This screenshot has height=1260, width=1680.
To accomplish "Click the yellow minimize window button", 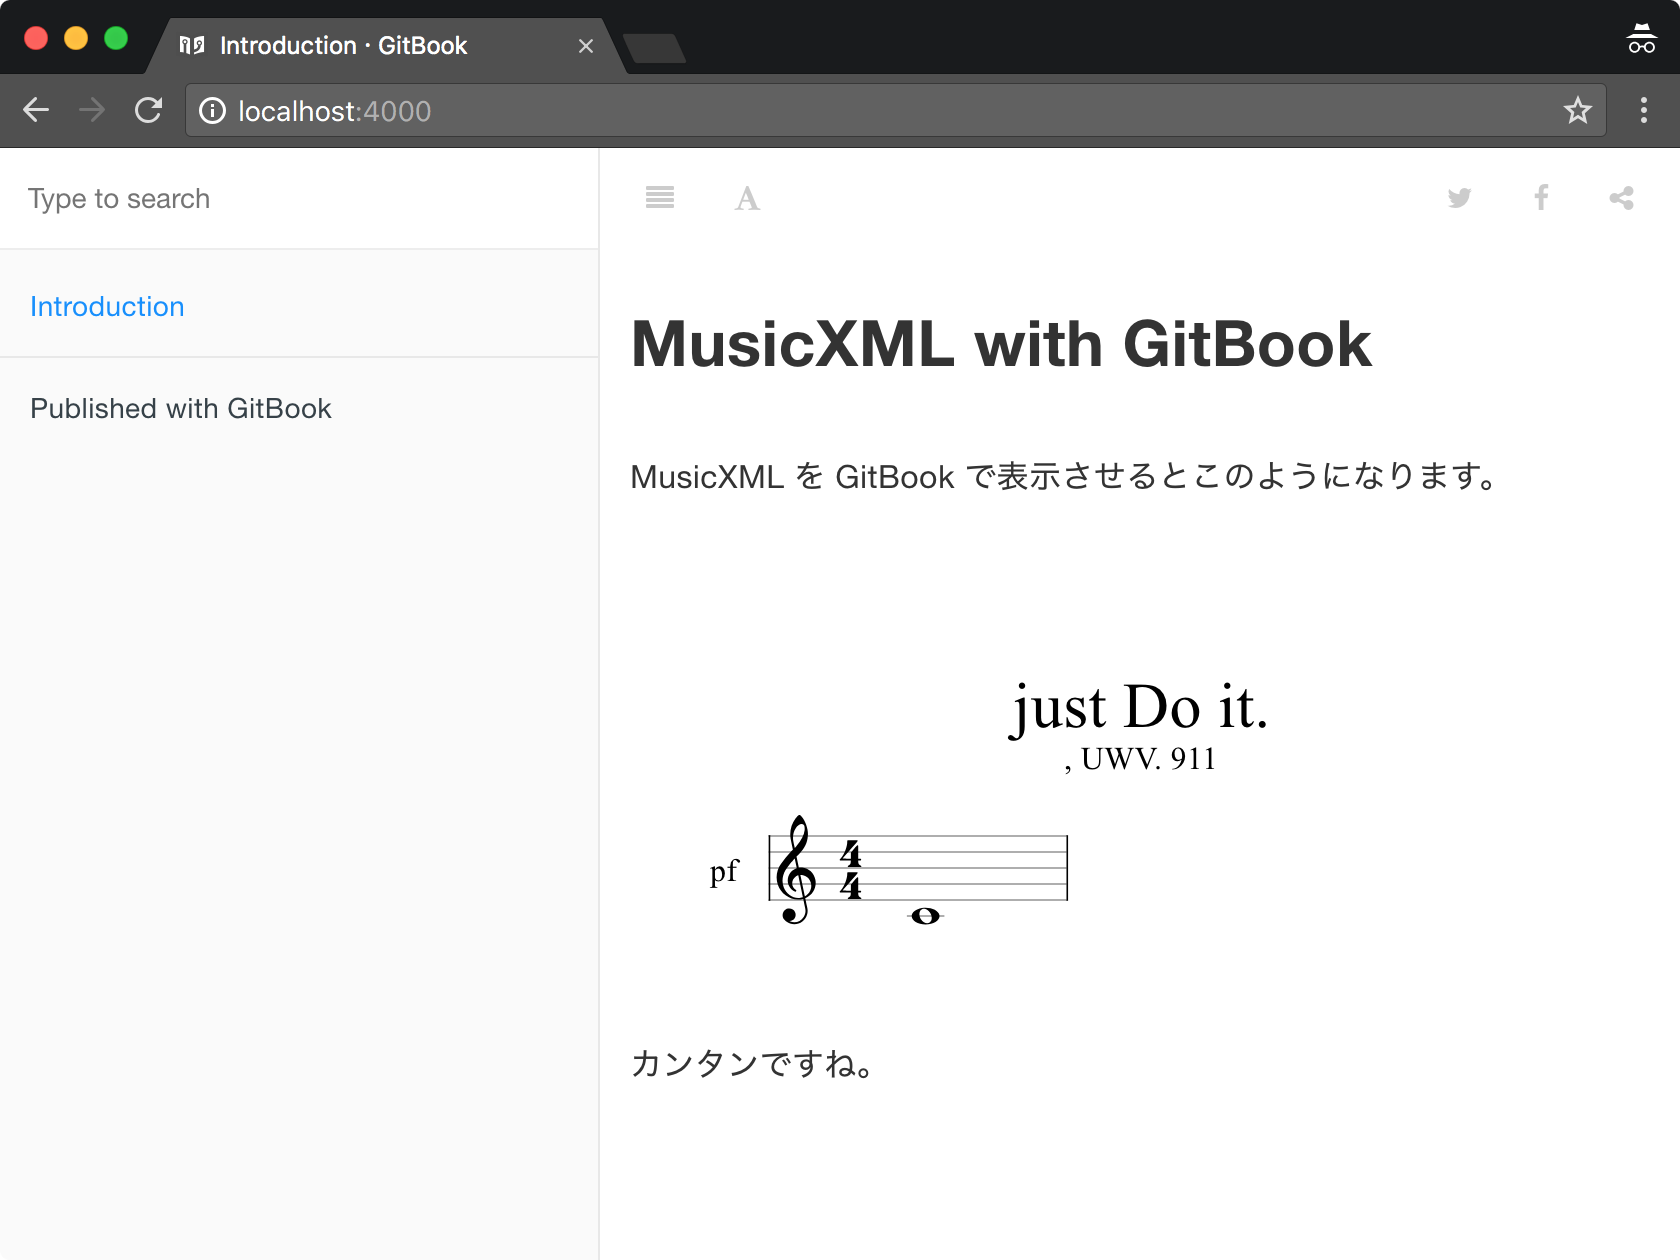I will (x=76, y=38).
